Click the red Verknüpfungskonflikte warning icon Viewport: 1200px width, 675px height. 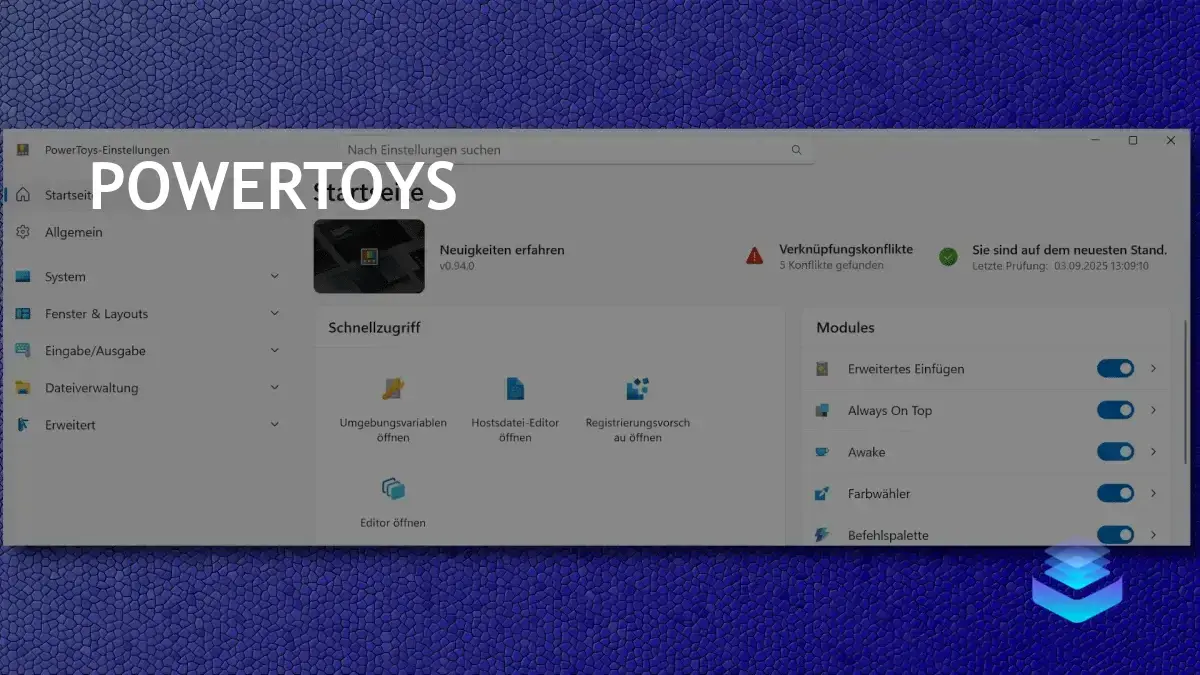(755, 256)
